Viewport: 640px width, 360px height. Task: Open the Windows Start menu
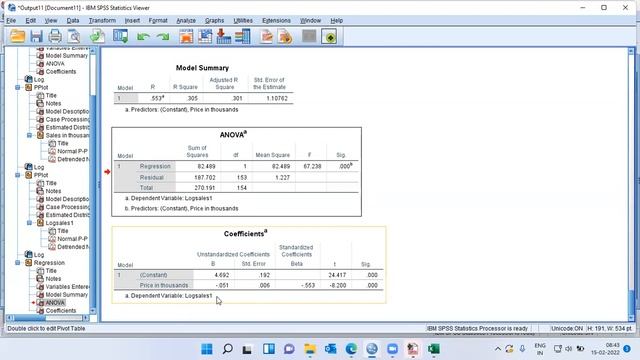207,349
